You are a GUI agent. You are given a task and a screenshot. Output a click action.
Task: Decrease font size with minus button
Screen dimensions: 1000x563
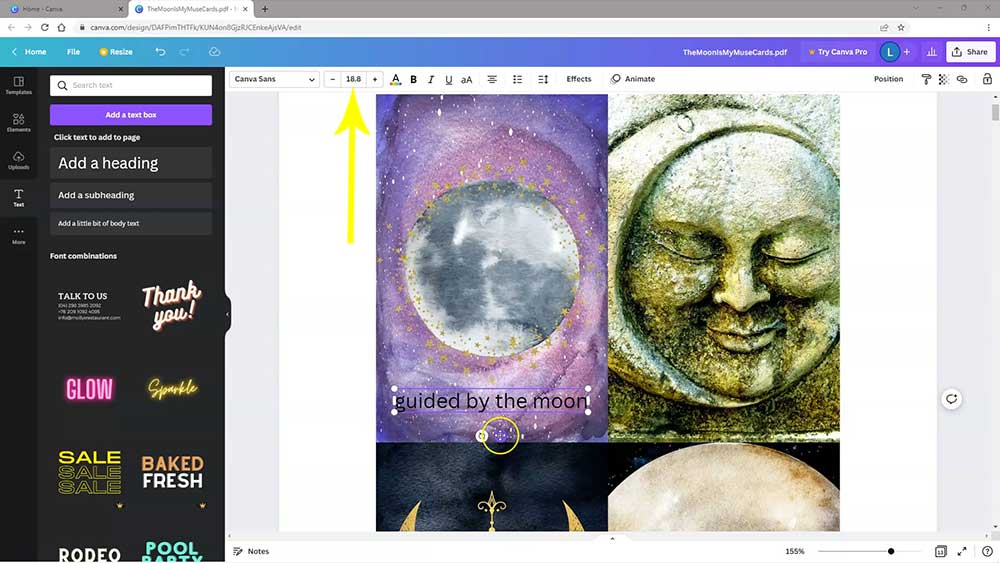[x=332, y=79]
